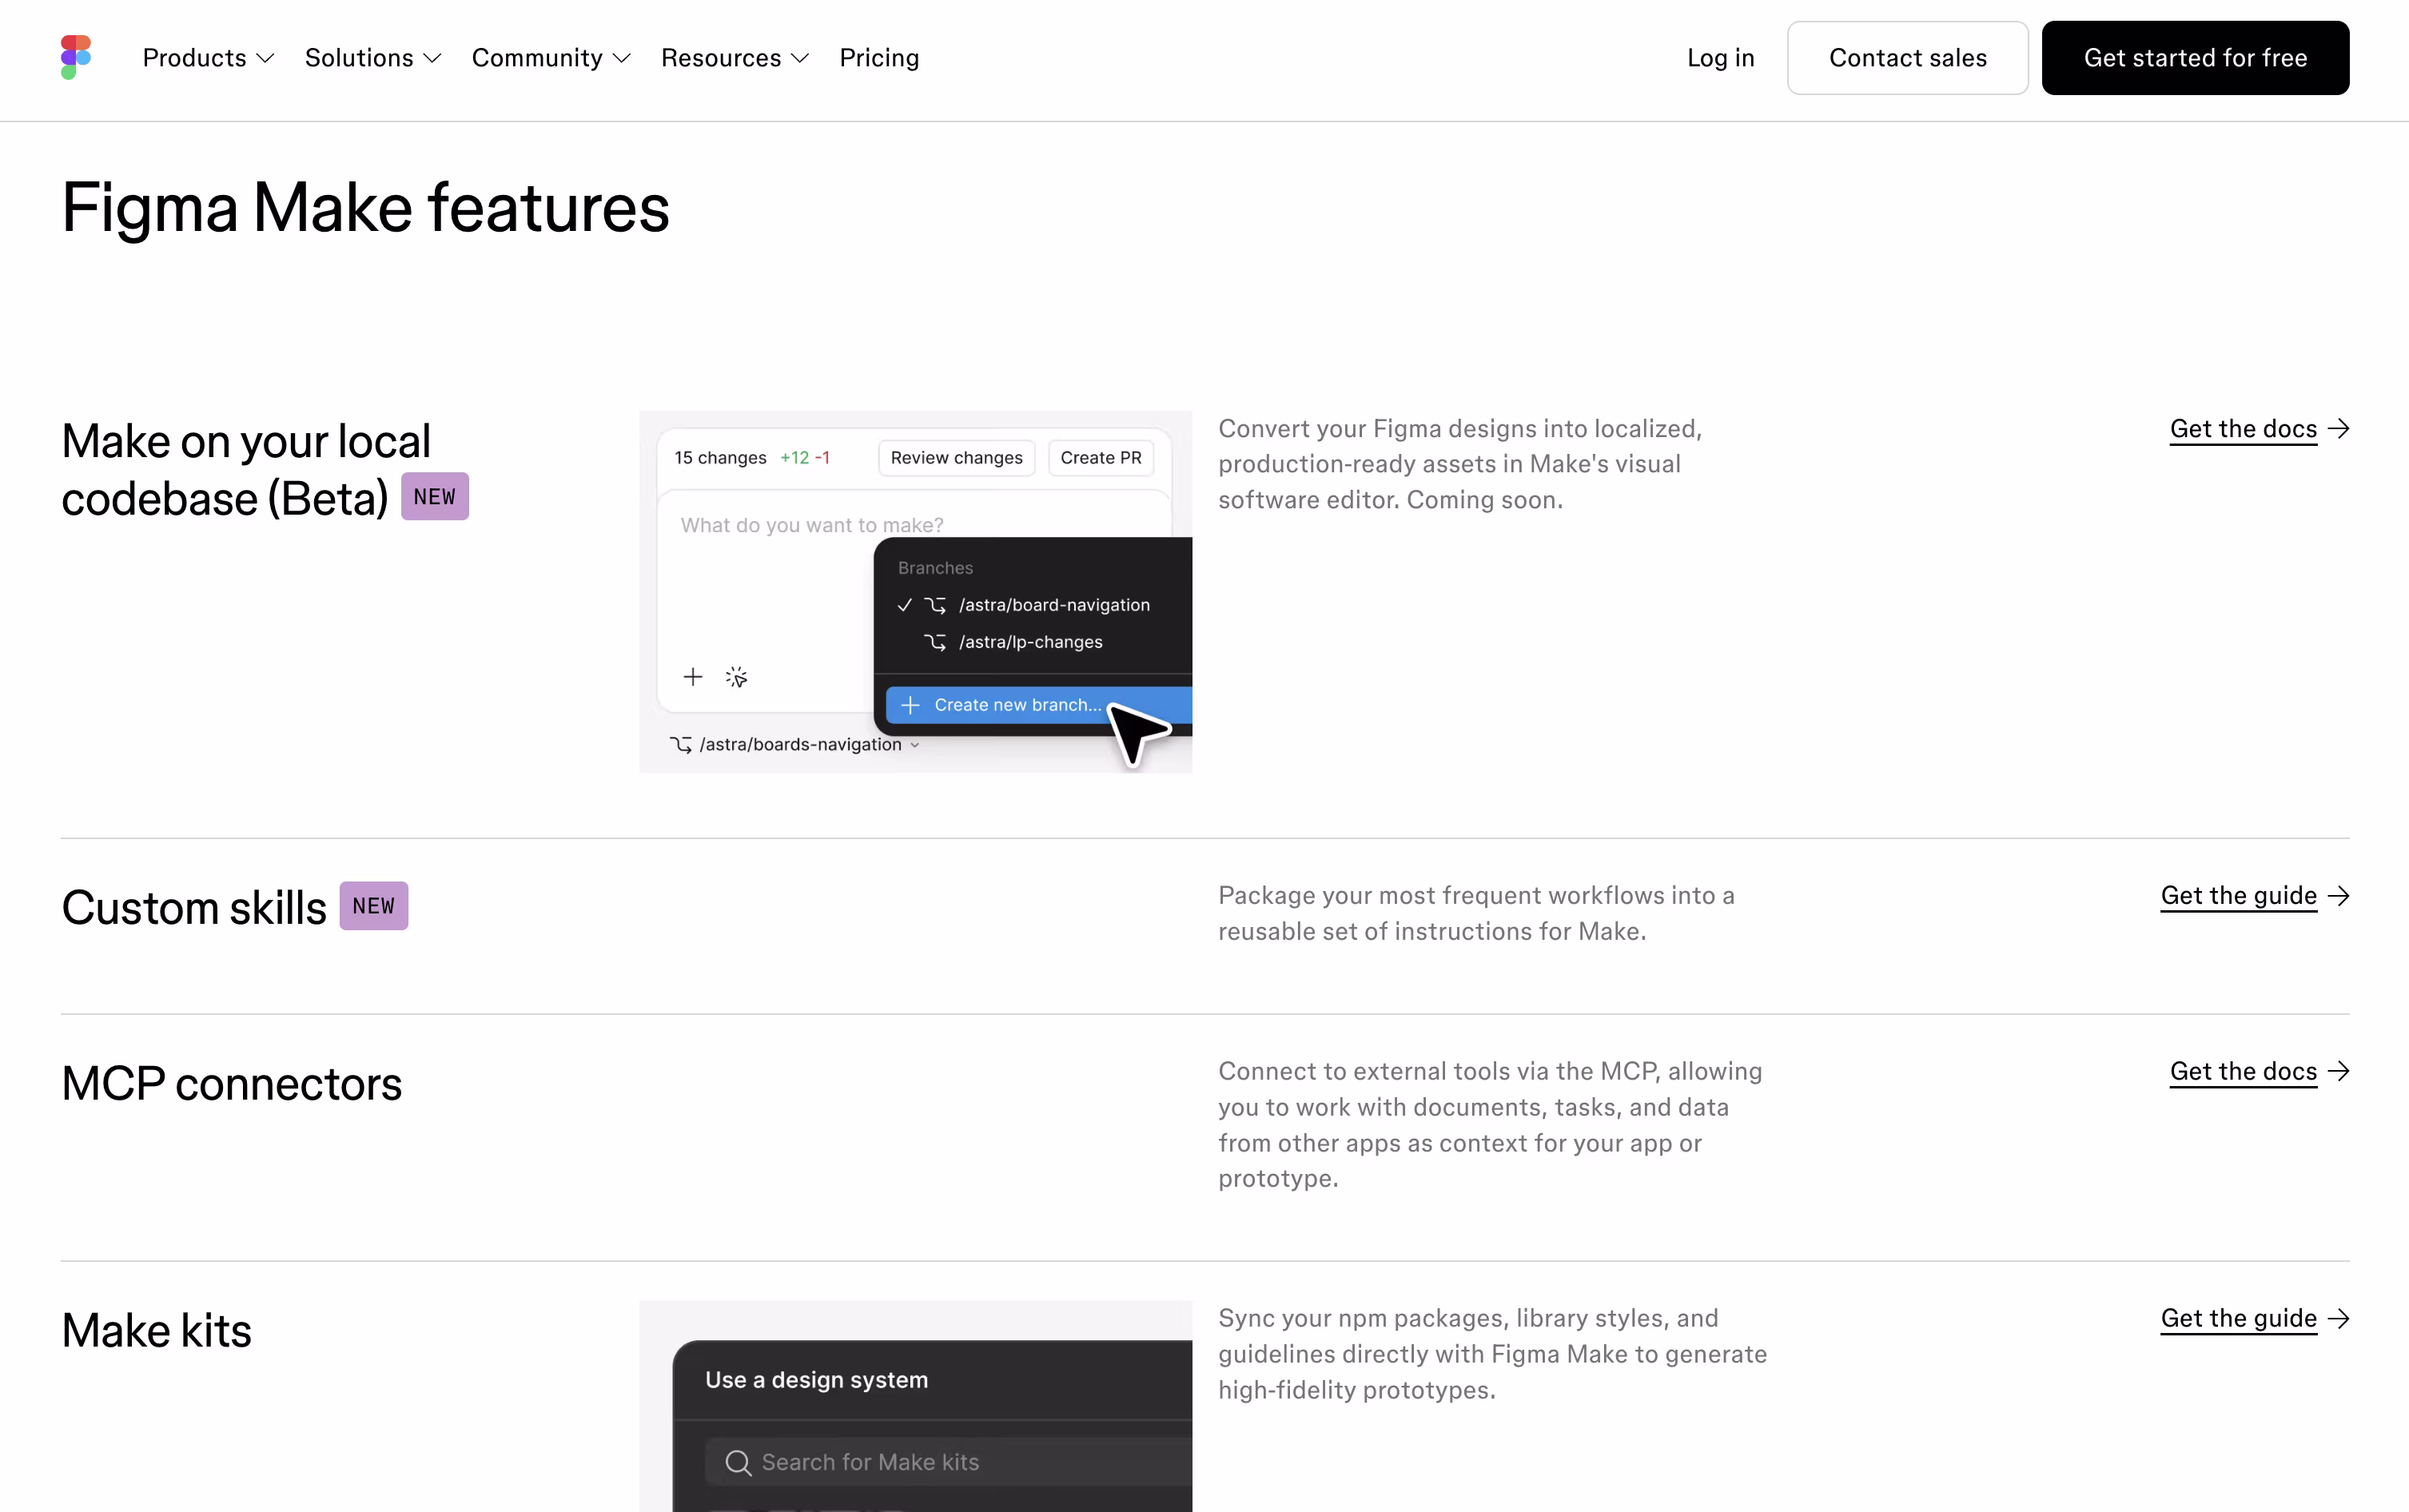2409x1512 pixels.
Task: Open the Community dropdown
Action: click(x=551, y=58)
